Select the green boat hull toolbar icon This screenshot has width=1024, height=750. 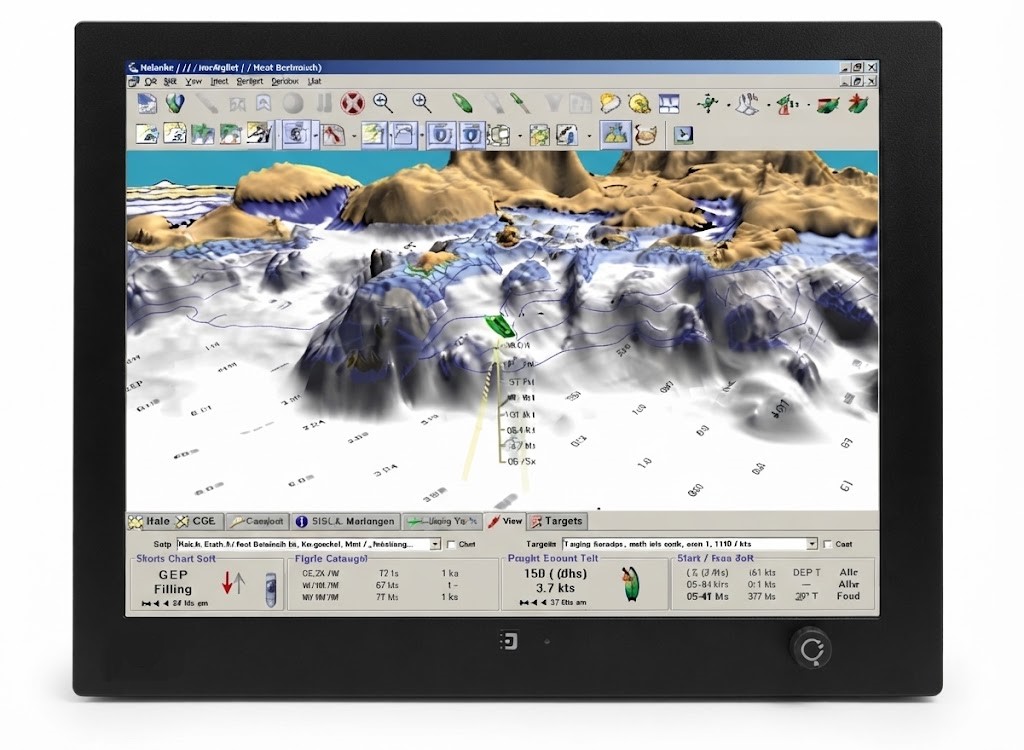click(x=462, y=103)
